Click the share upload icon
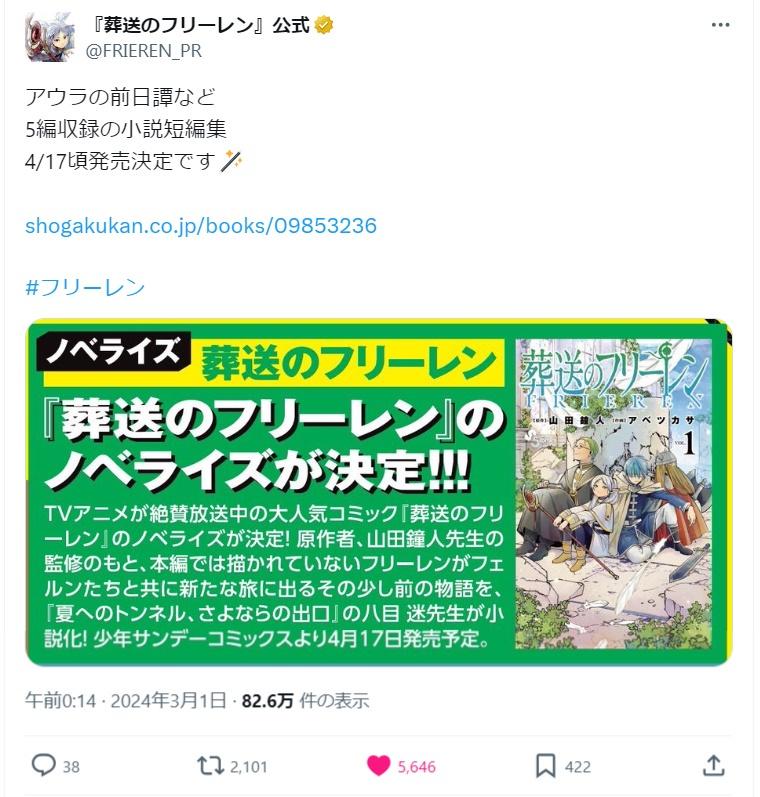The image size is (760, 797). [713, 765]
